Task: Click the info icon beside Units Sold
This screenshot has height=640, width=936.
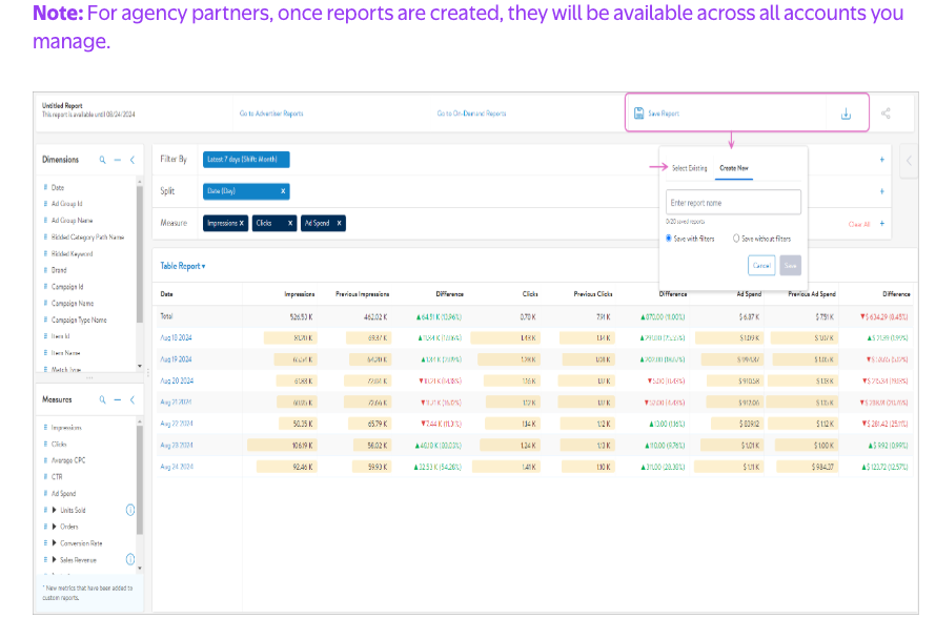Action: 130,510
